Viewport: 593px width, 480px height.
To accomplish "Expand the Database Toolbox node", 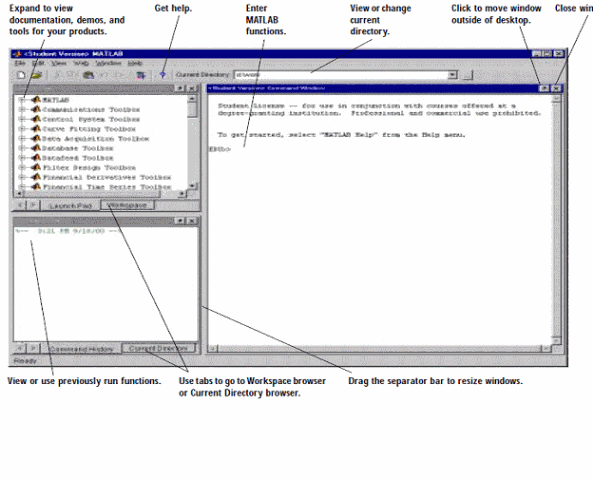I will [x=22, y=148].
